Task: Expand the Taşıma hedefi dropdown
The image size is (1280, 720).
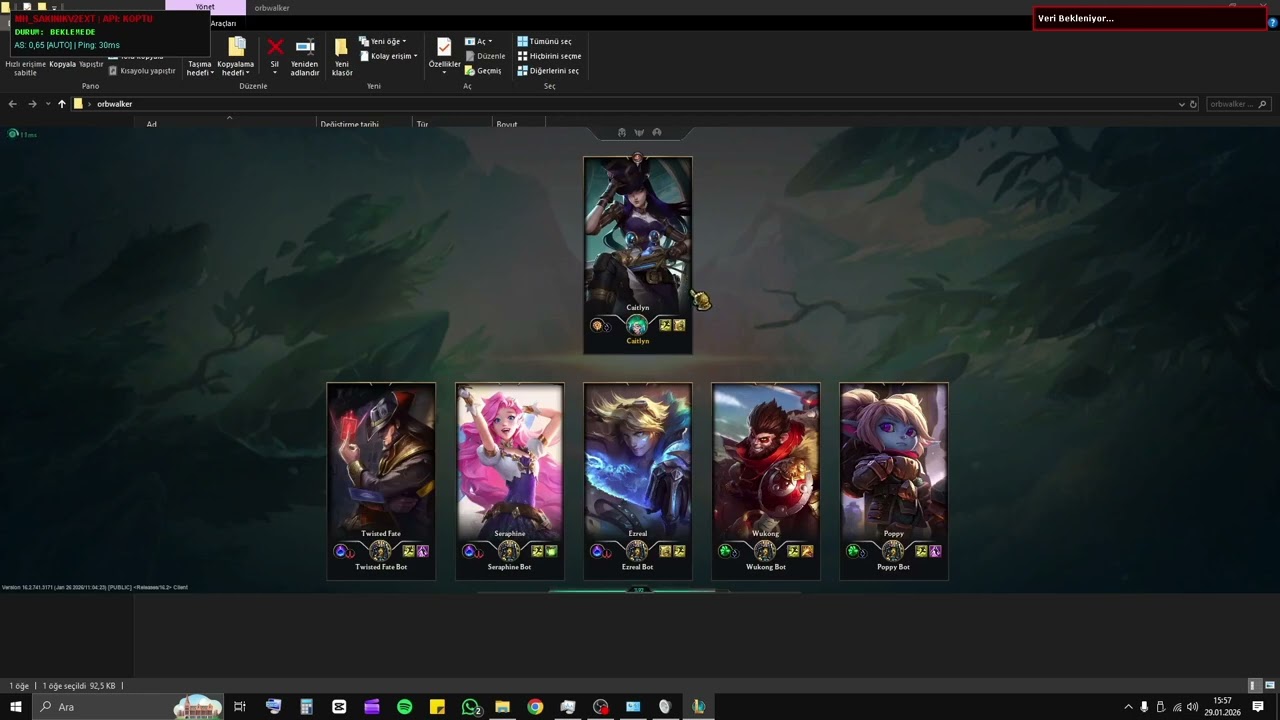Action: tap(200, 68)
